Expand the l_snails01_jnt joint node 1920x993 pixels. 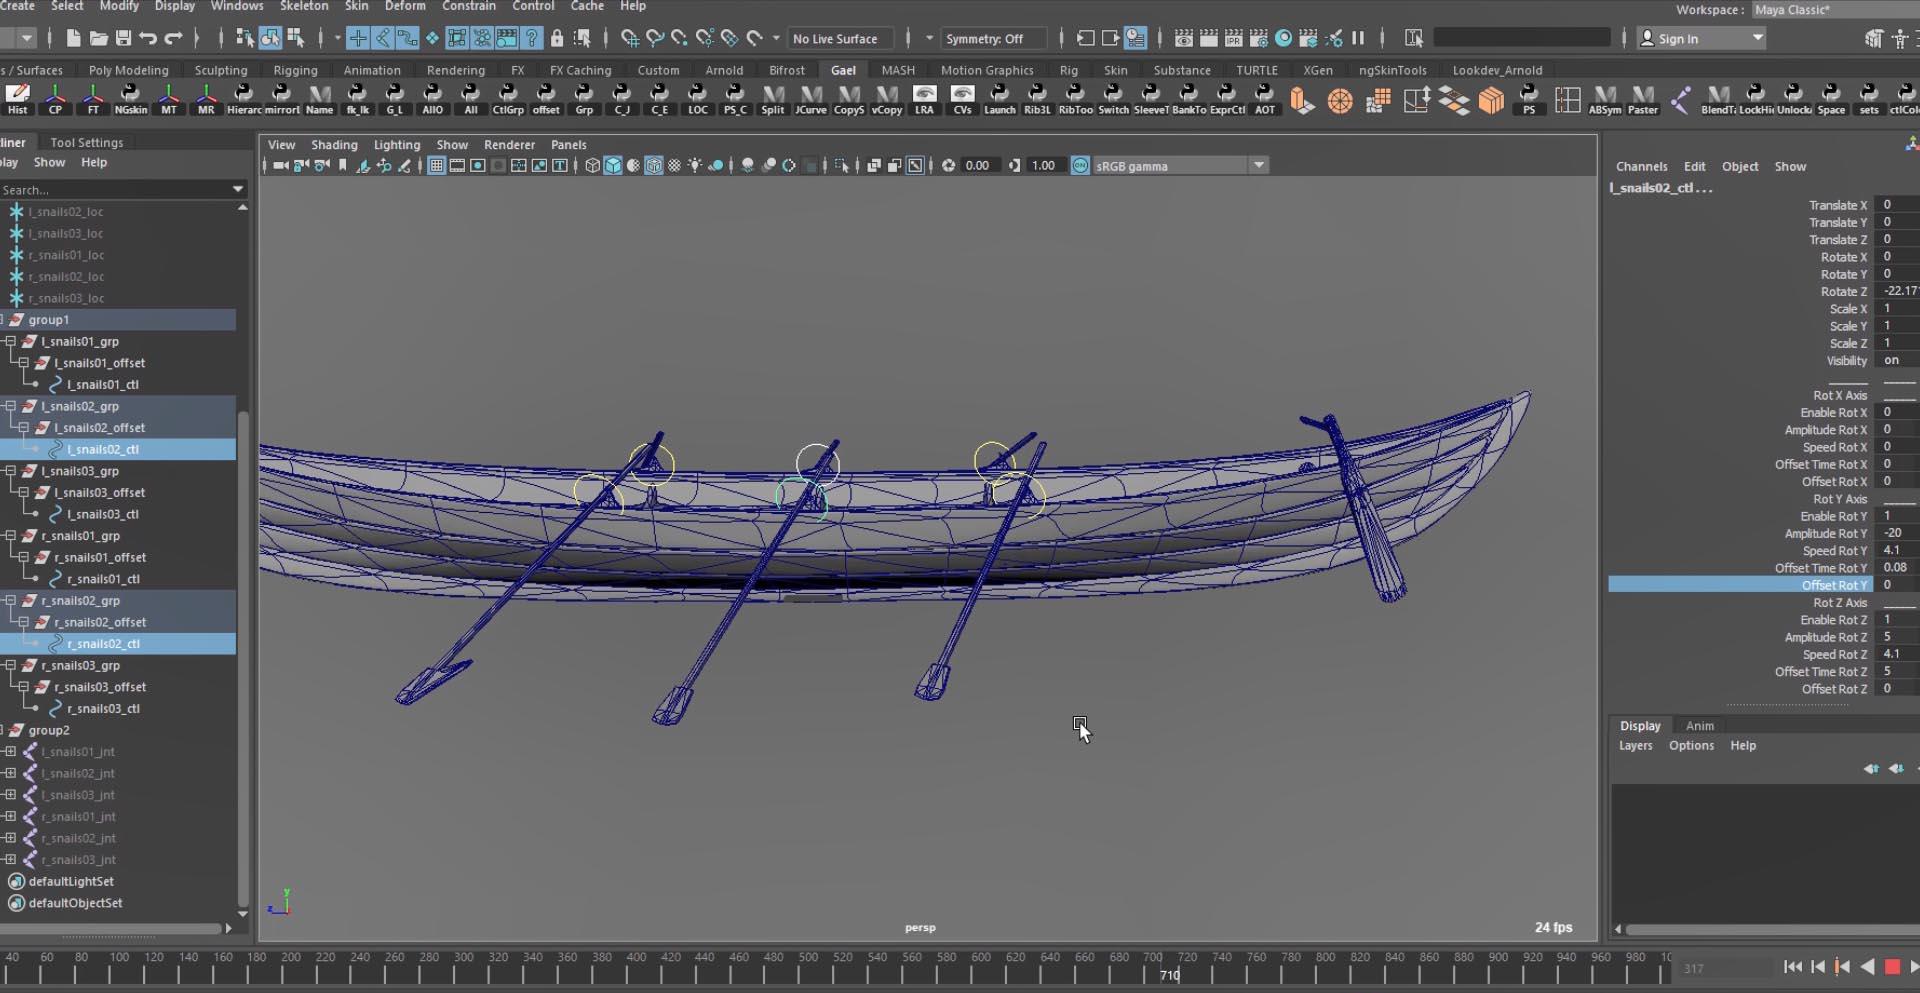[10, 752]
